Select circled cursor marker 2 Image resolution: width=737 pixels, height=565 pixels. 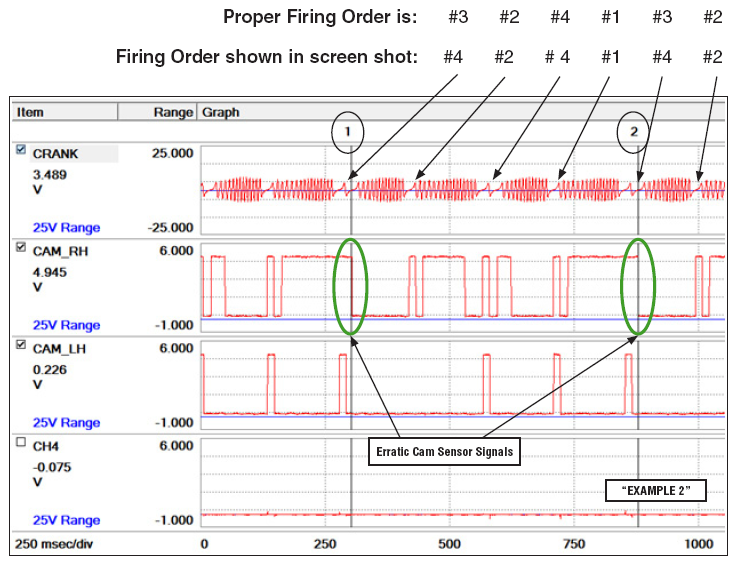coord(633,132)
